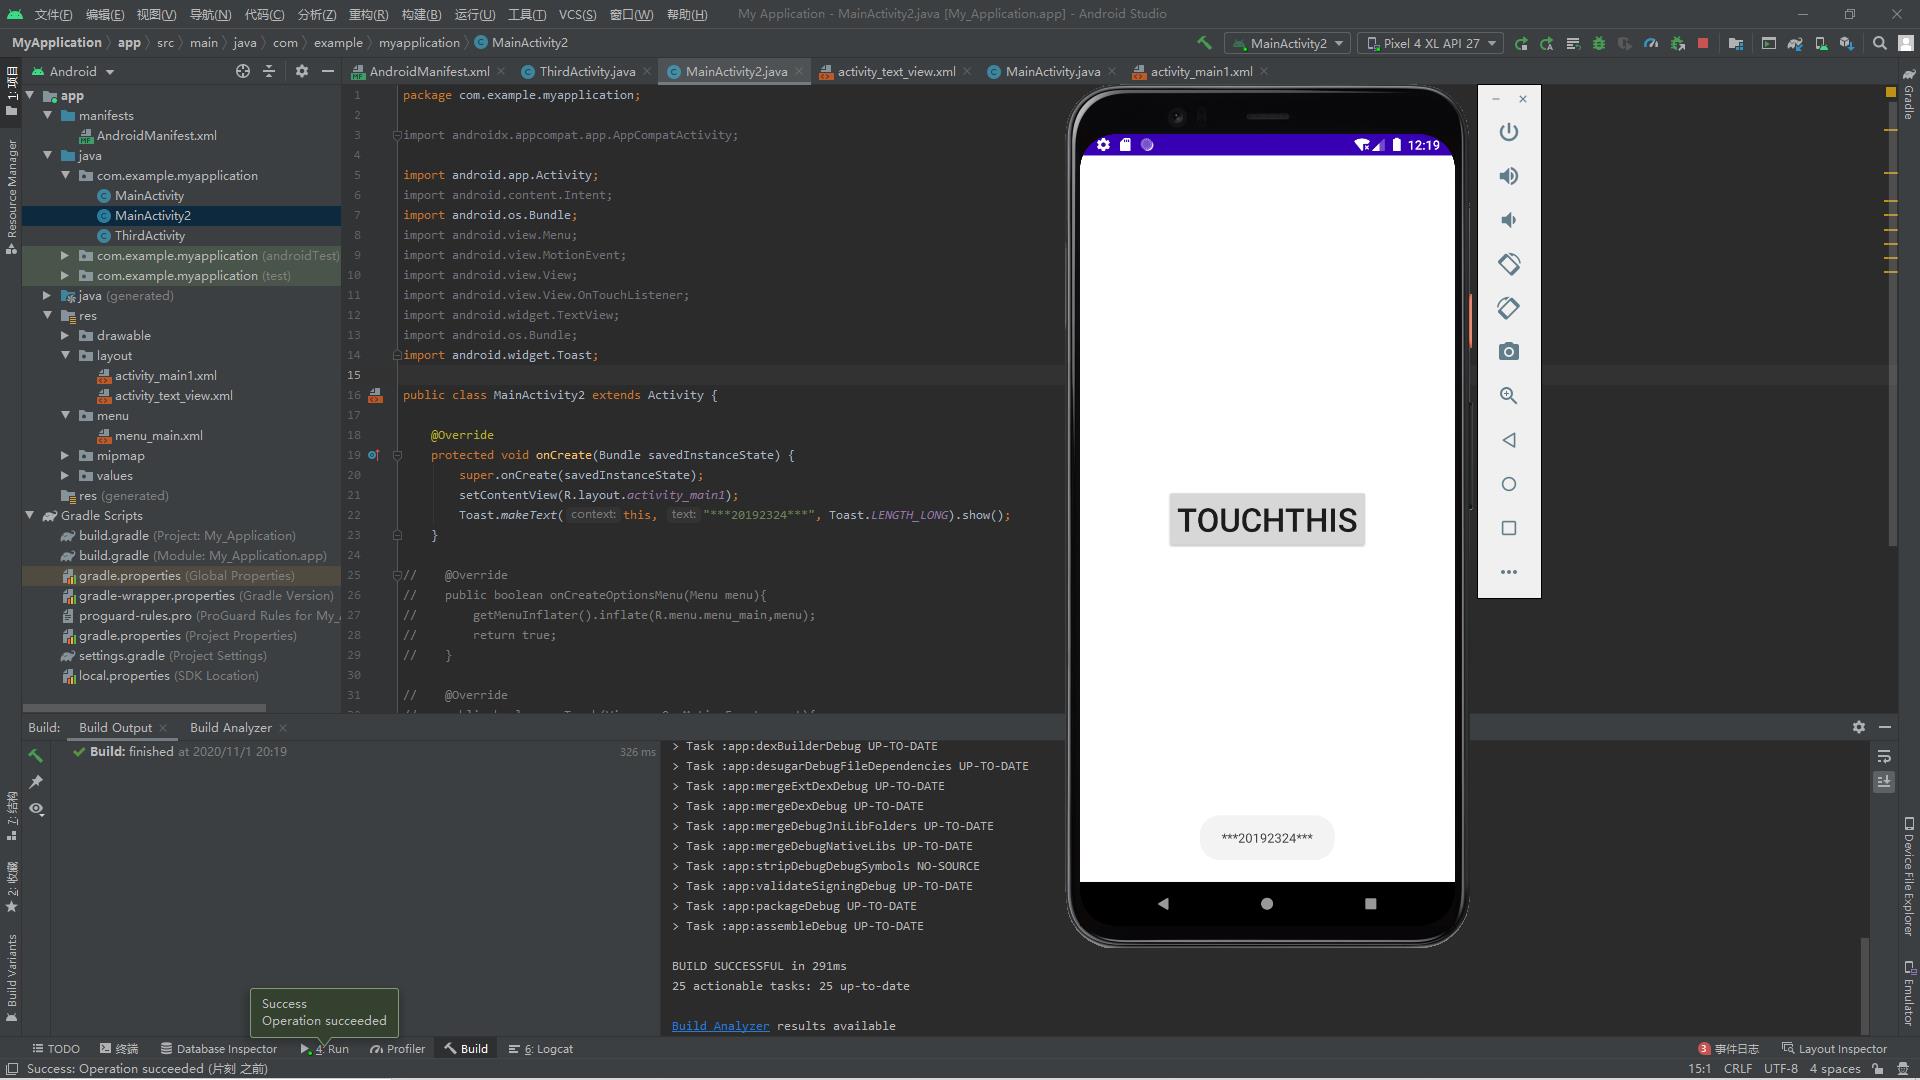The width and height of the screenshot is (1920, 1080).
Task: Expand java (generated) folder
Action: [48, 296]
